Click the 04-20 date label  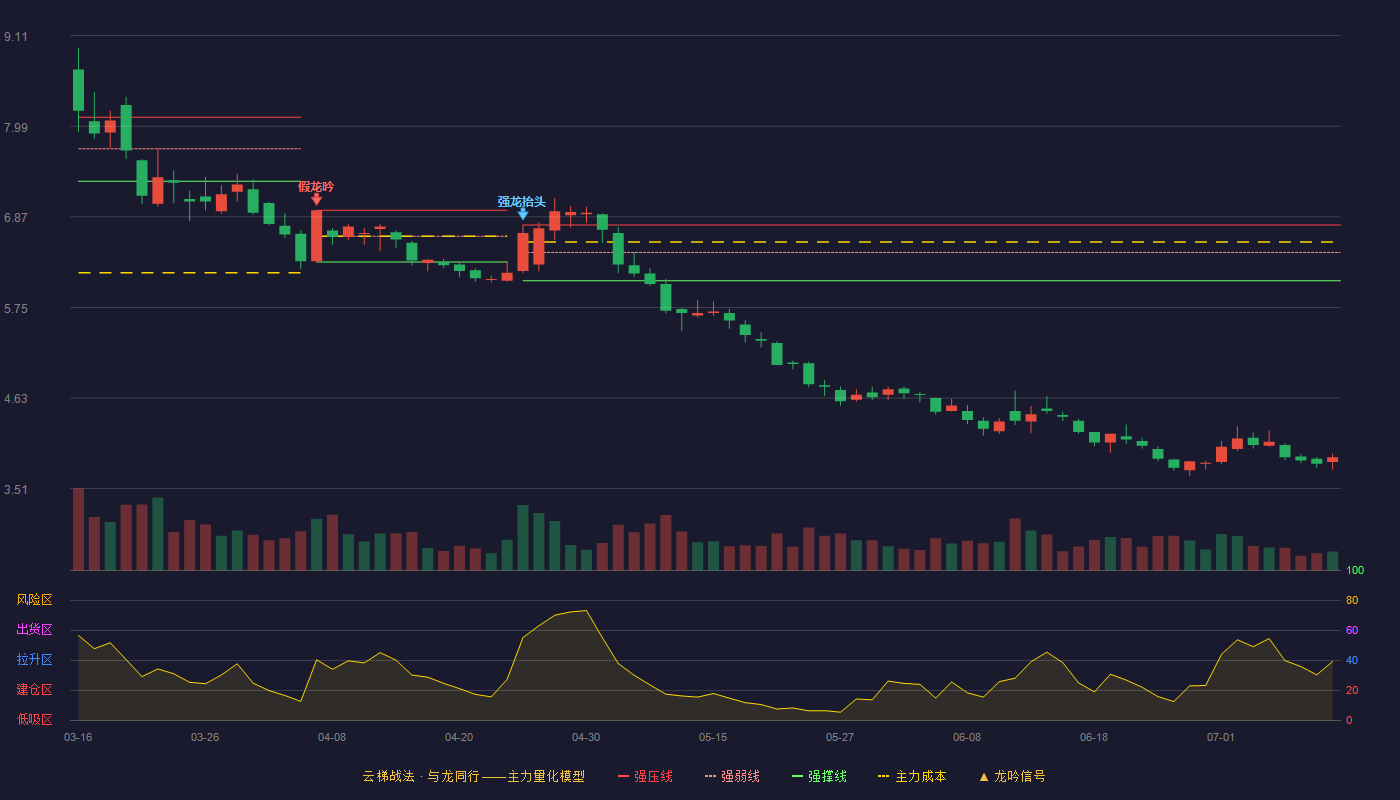pyautogui.click(x=459, y=737)
